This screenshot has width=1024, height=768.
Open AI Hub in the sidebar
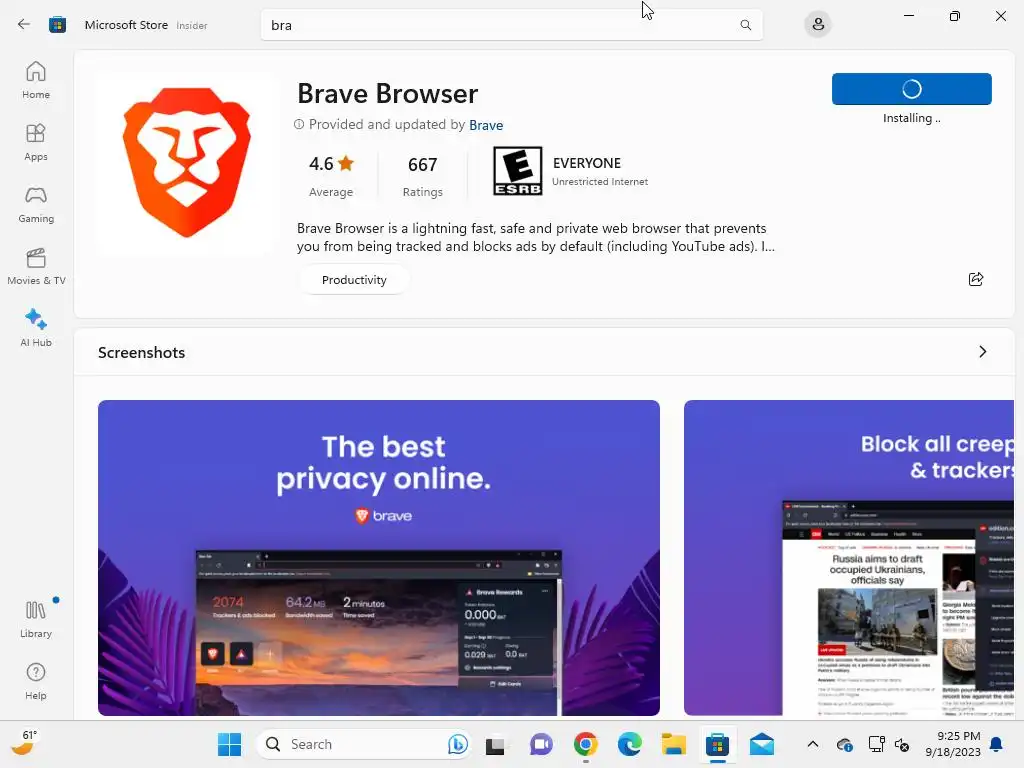tap(36, 328)
